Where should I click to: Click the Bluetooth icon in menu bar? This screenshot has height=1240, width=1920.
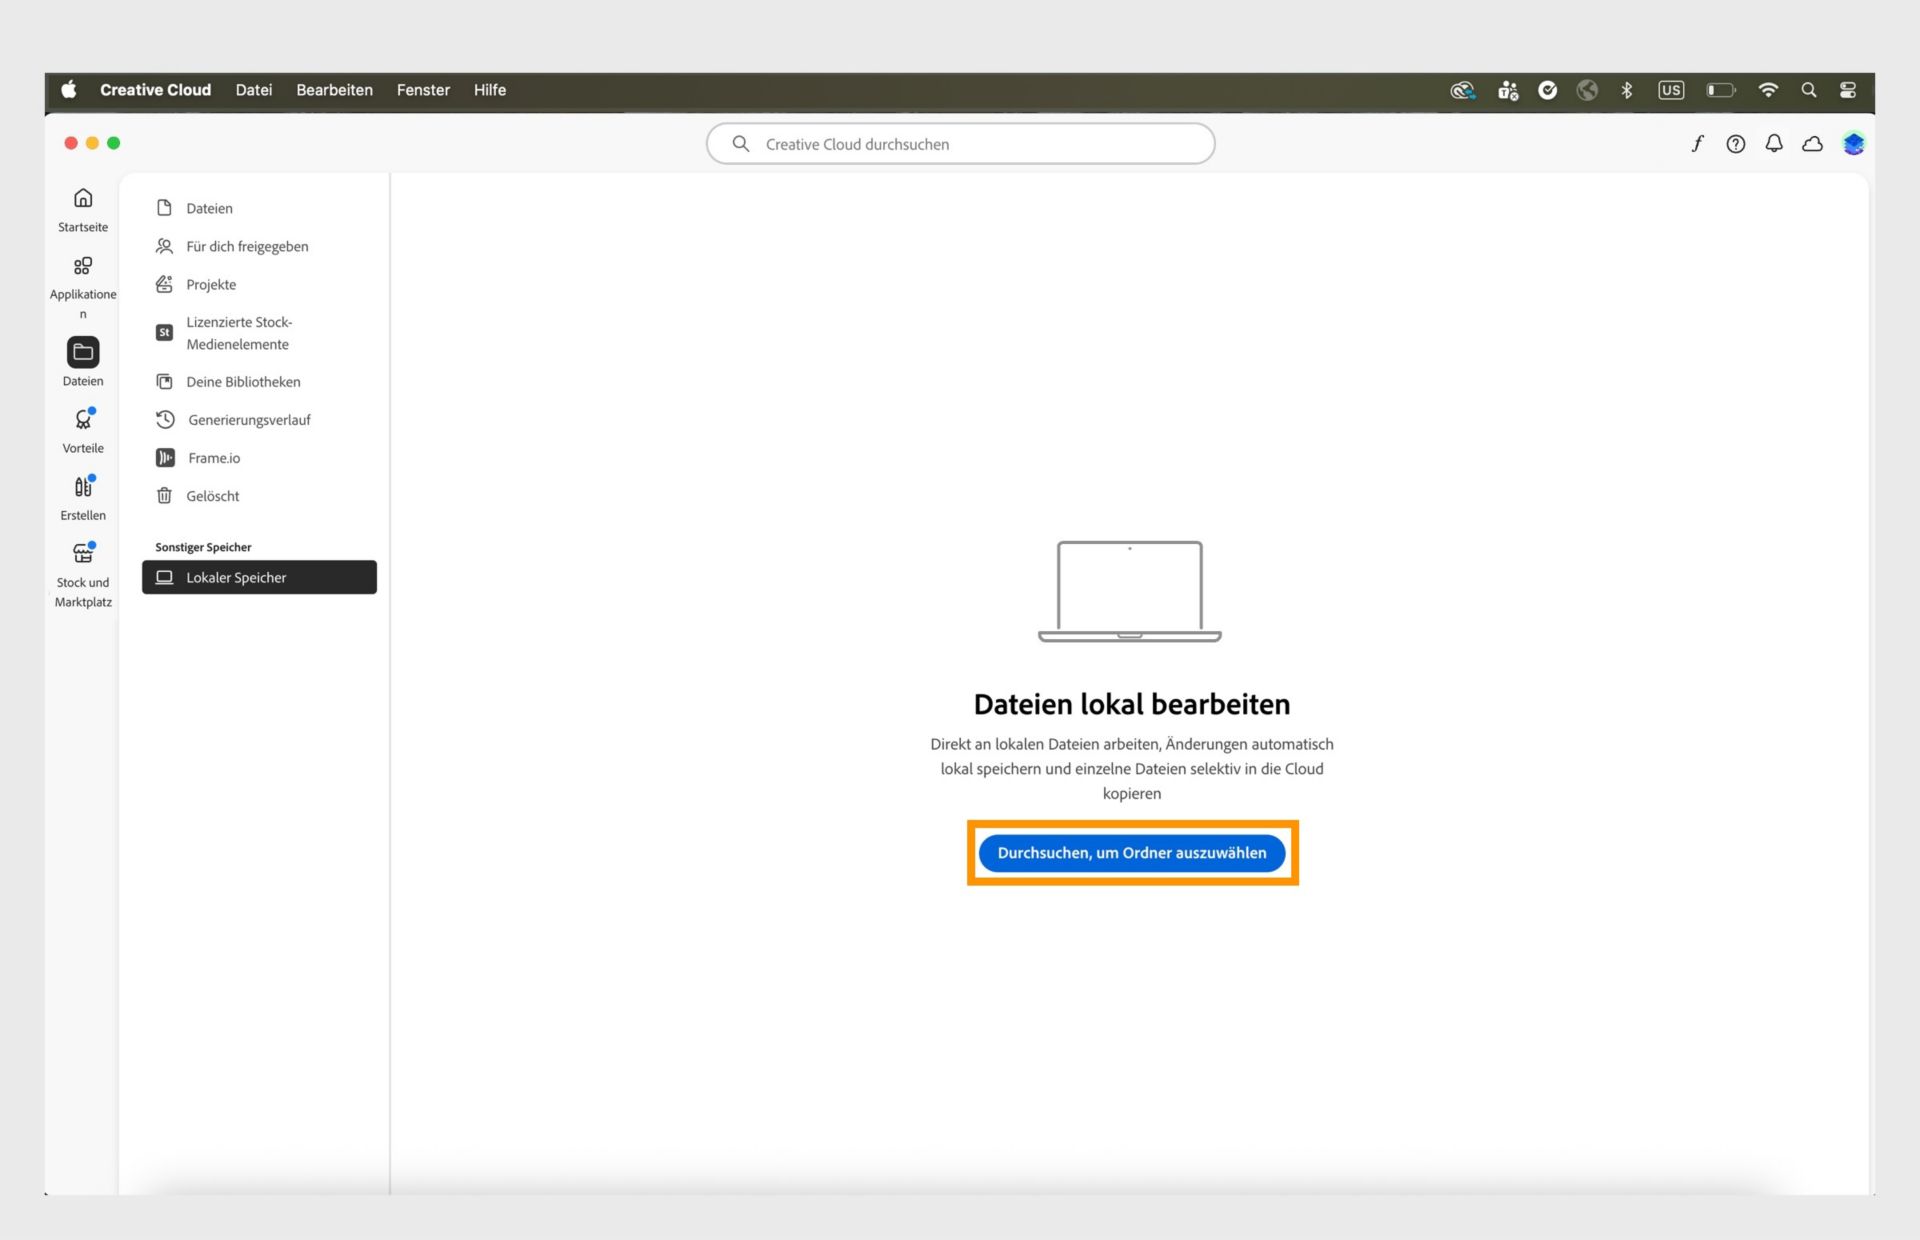click(x=1627, y=90)
